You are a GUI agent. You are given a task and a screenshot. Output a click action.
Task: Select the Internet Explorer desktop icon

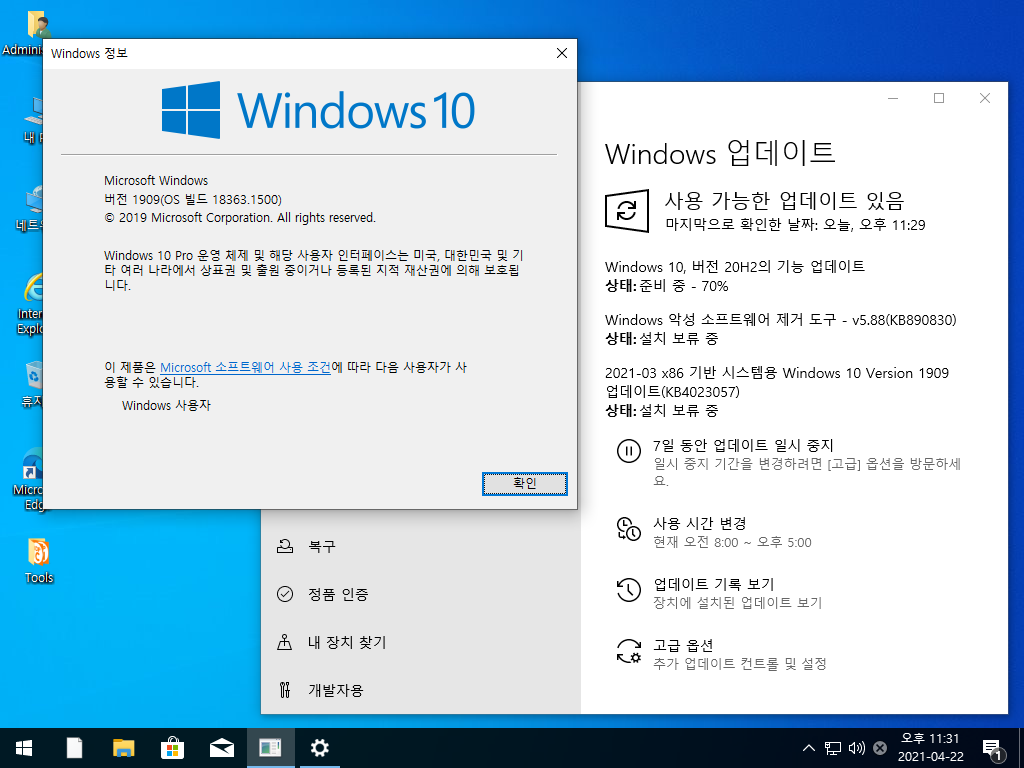coord(29,304)
